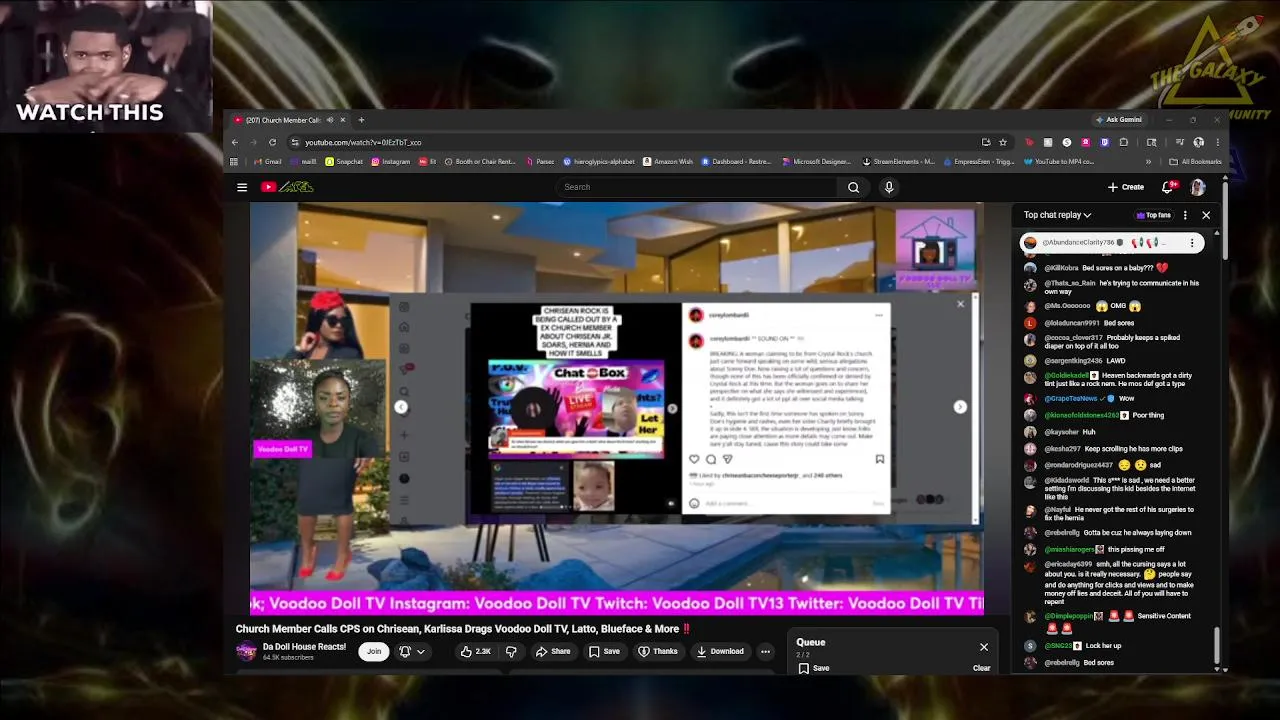The image size is (1280, 720).
Task: Close the chat replay panel
Action: [x=1206, y=215]
